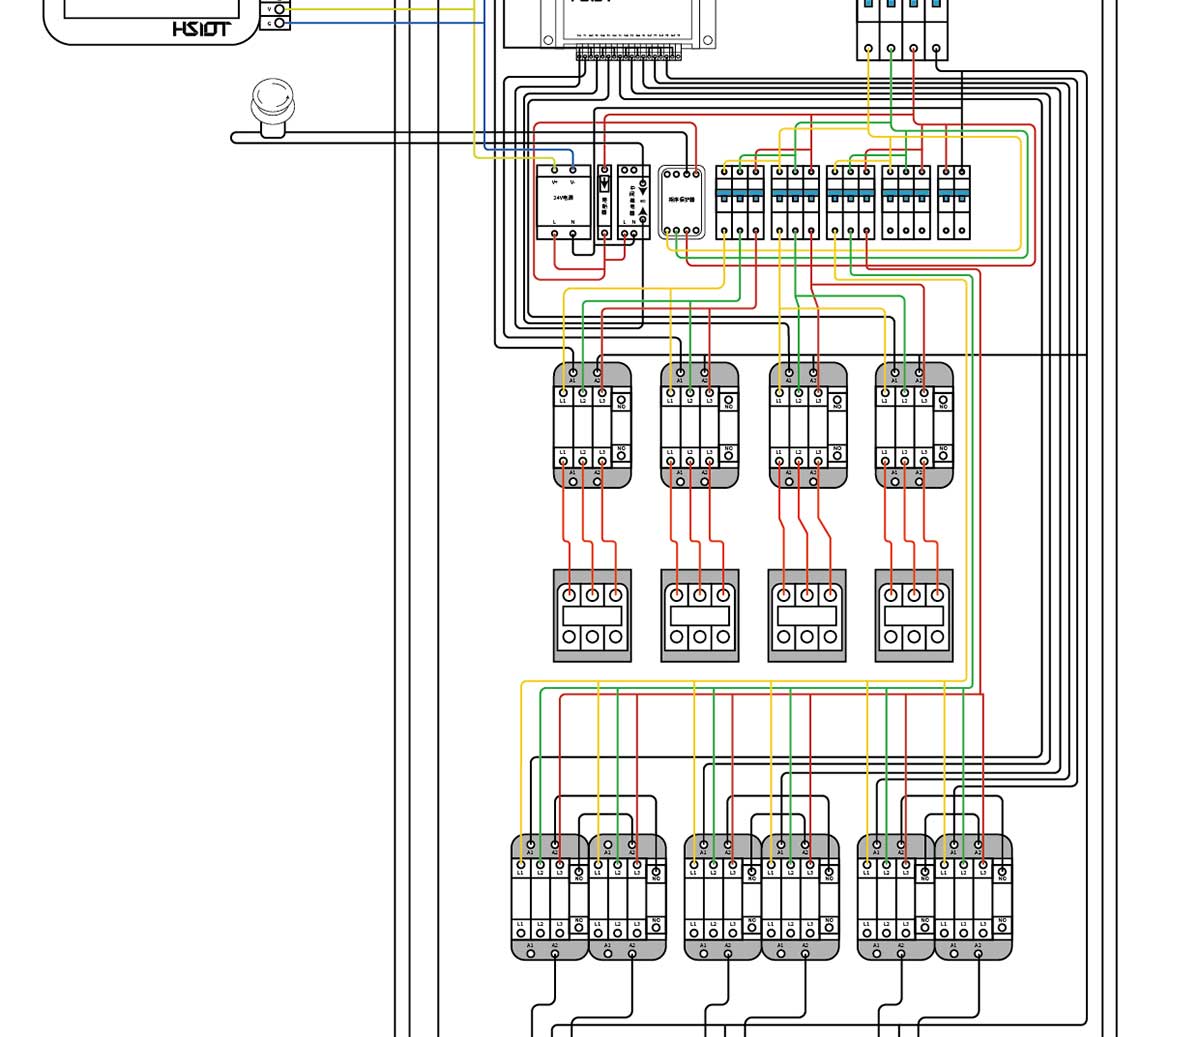Click the controller module's bottom terminal strip

(x=627, y=50)
